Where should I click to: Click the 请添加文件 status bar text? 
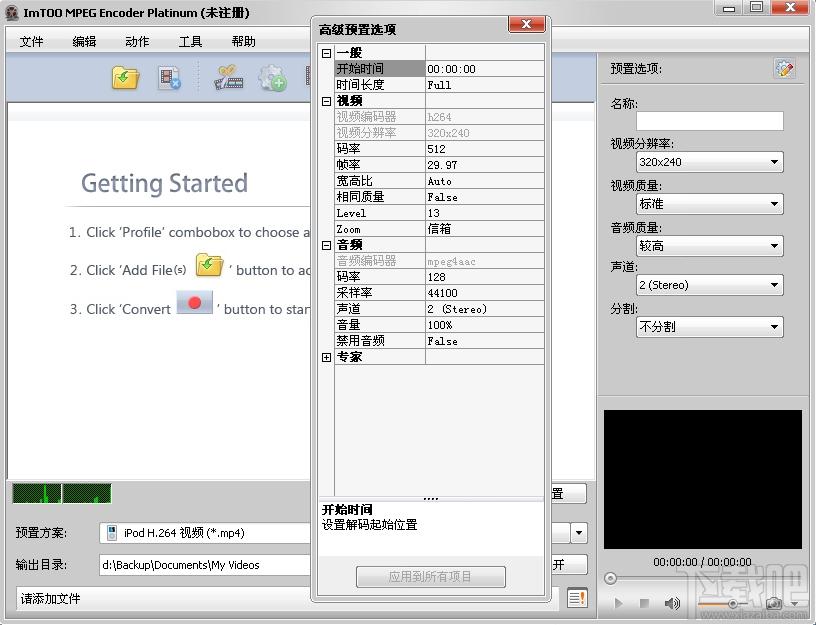pos(50,598)
